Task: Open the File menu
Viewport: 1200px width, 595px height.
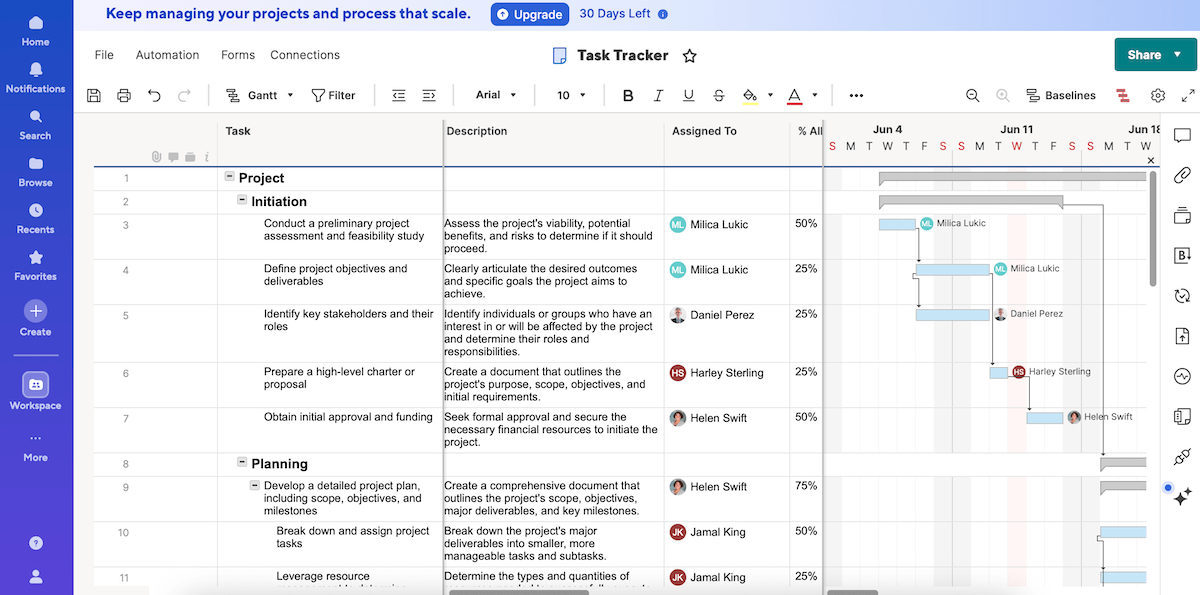Action: pos(103,55)
